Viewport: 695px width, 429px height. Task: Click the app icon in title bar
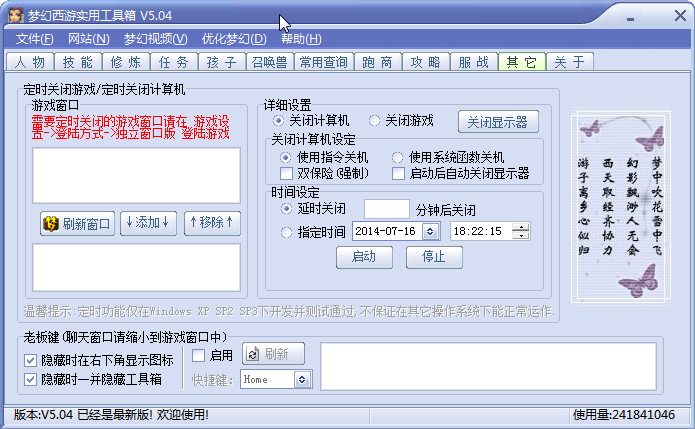pyautogui.click(x=16, y=16)
